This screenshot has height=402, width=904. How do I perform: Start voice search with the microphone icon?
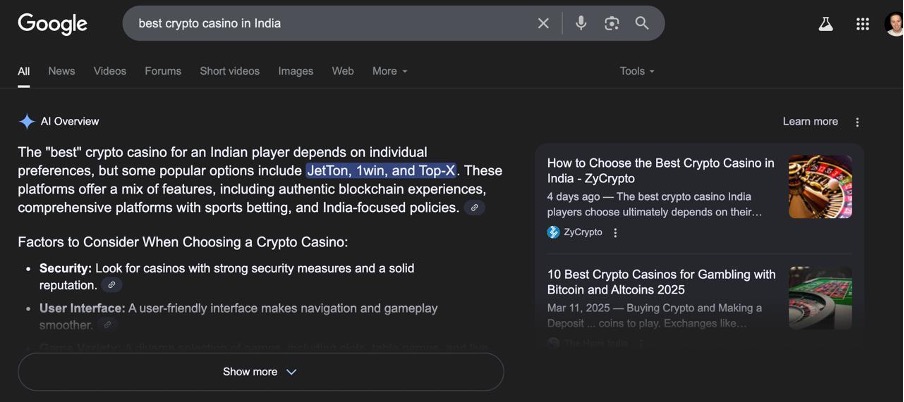(x=581, y=23)
